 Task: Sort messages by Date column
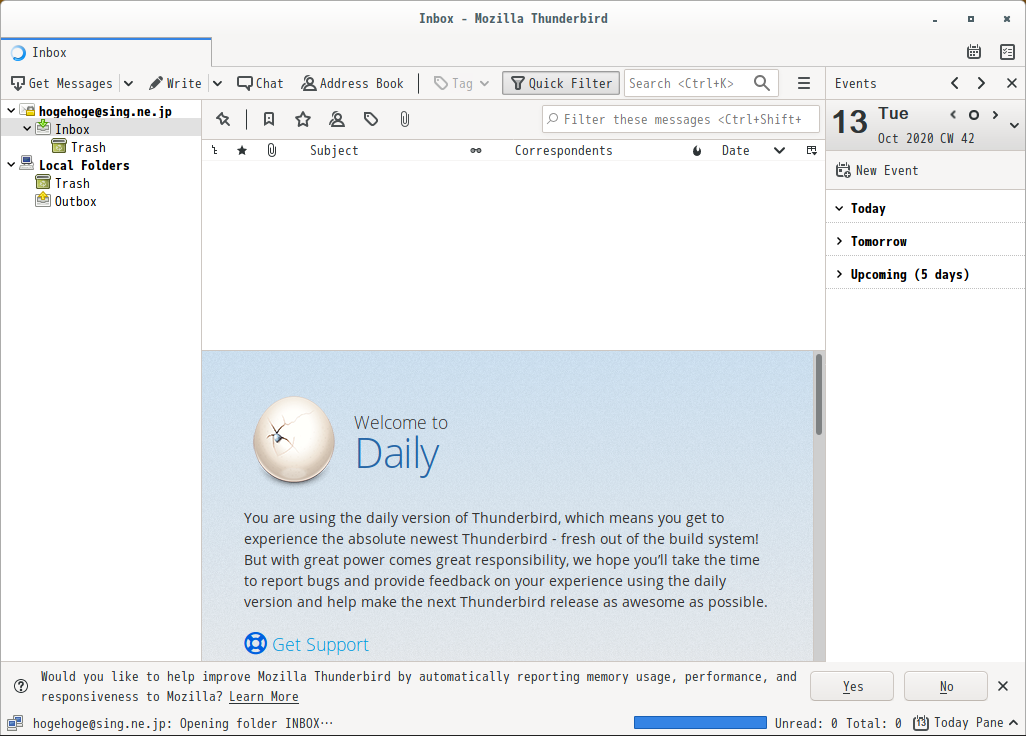point(735,150)
